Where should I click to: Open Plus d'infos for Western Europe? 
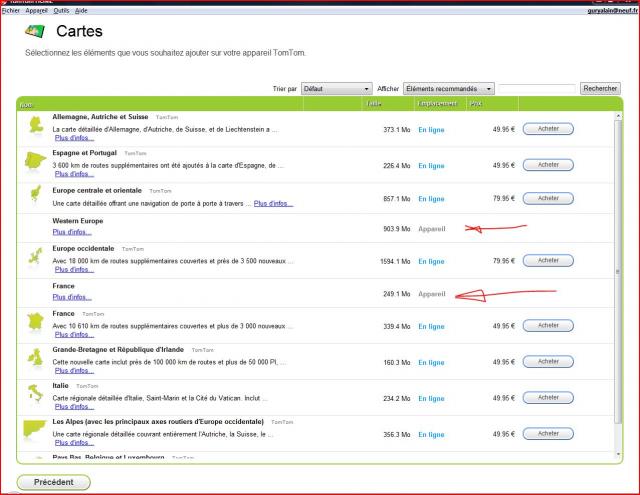click(72, 232)
